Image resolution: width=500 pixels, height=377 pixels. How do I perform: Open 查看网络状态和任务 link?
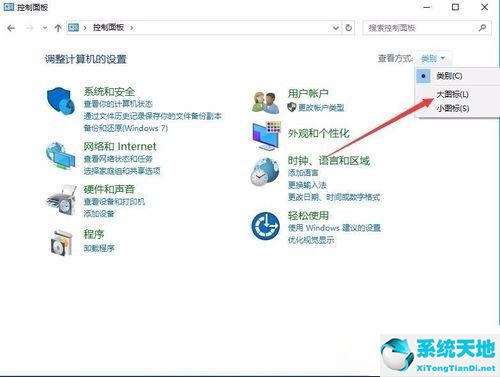[118, 159]
